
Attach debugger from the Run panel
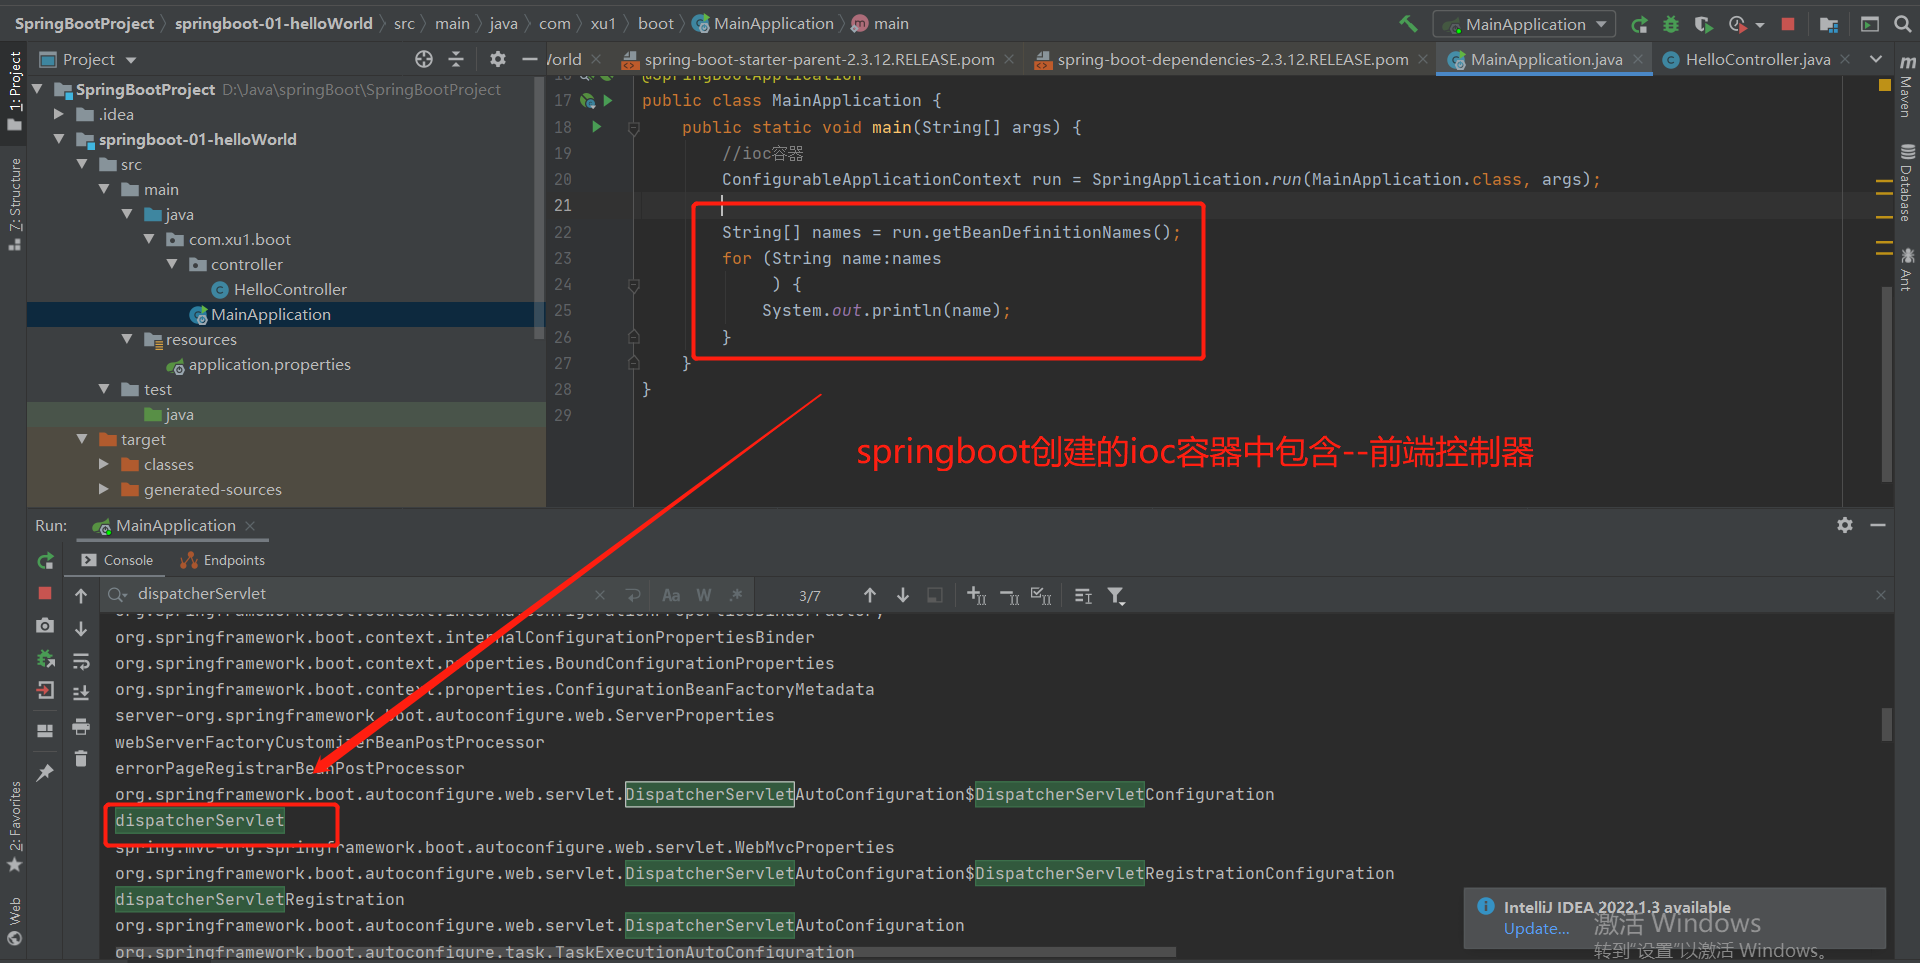[45, 659]
